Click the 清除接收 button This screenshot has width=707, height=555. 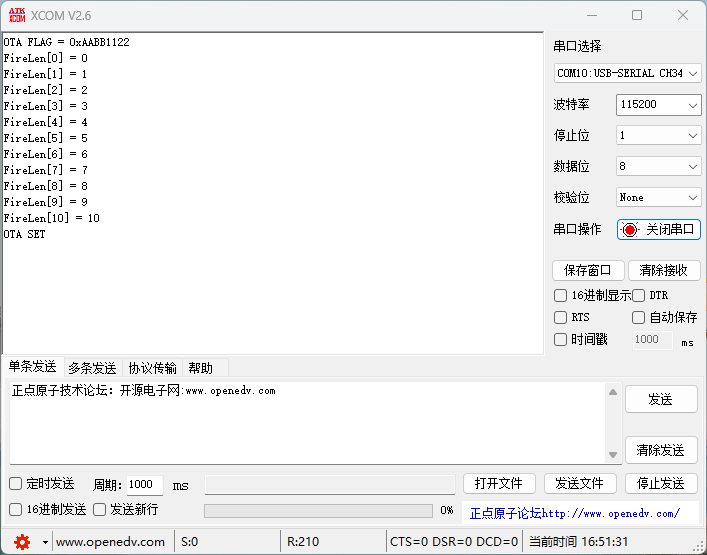click(663, 271)
